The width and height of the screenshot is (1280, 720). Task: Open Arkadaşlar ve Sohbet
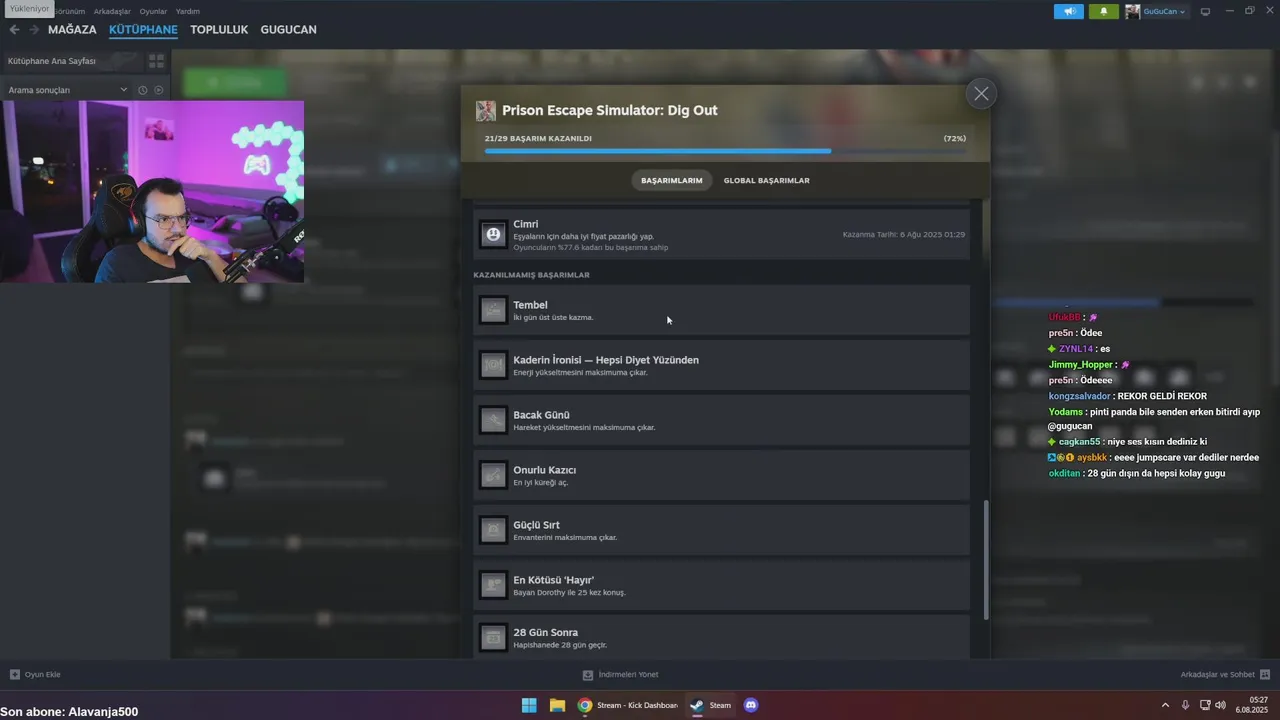[1225, 675]
